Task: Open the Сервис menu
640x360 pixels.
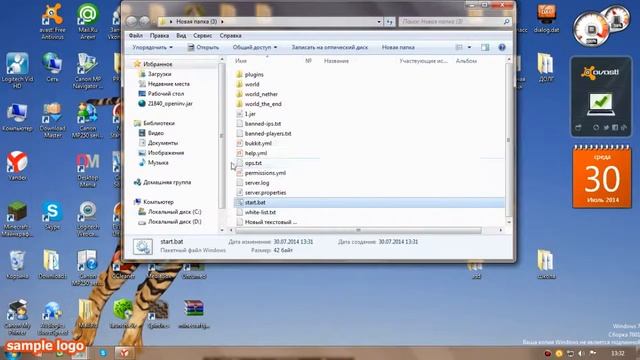Action: [202, 36]
